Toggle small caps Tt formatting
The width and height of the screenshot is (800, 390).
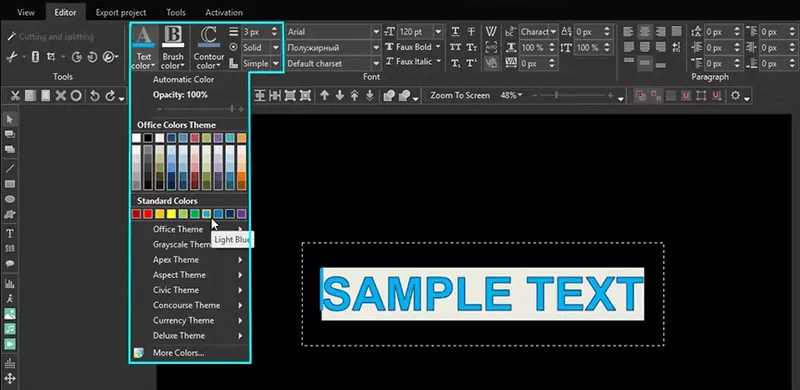point(471,47)
